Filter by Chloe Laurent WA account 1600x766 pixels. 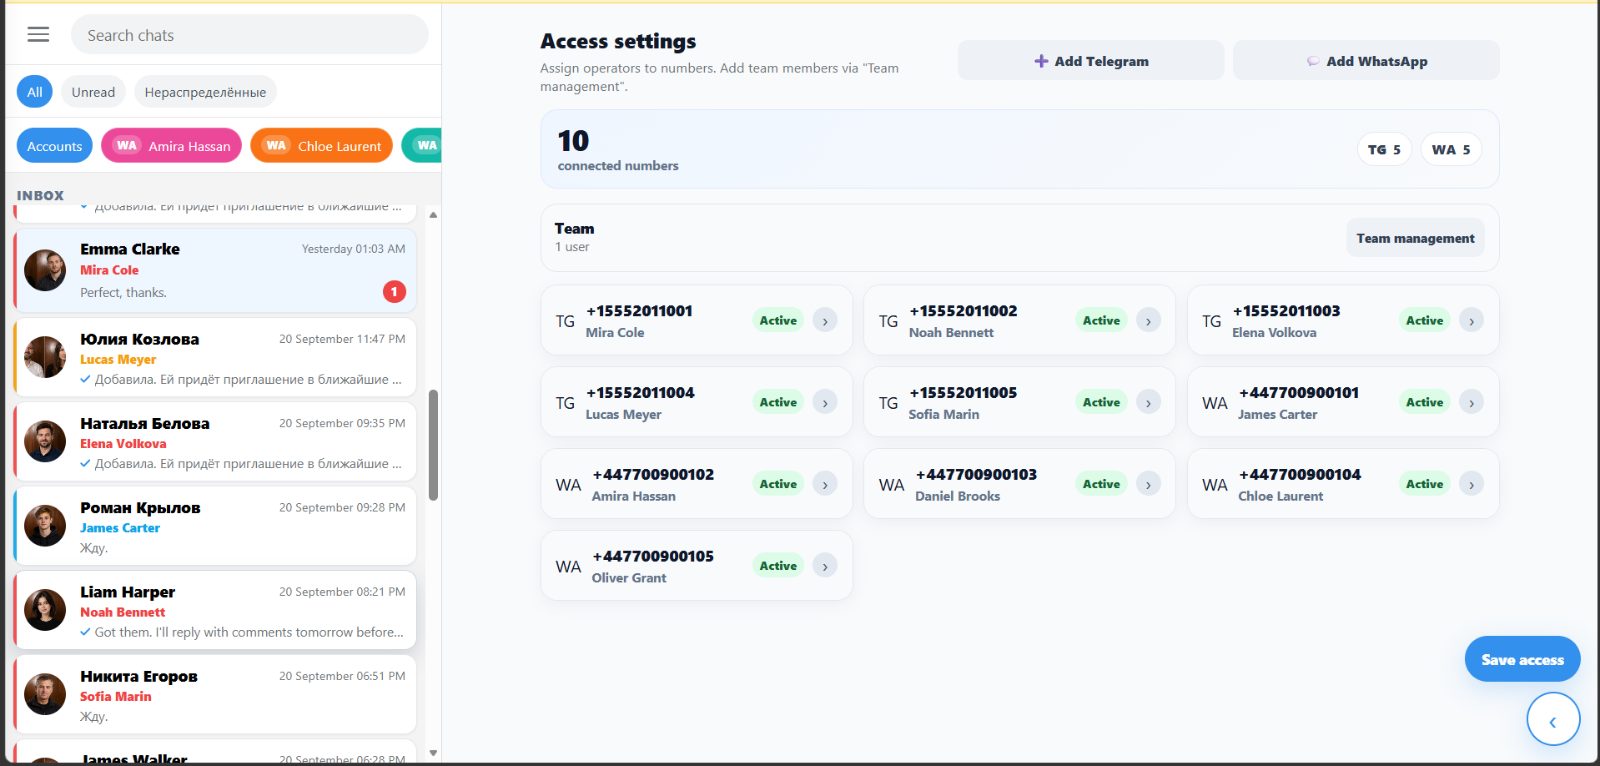coord(321,146)
